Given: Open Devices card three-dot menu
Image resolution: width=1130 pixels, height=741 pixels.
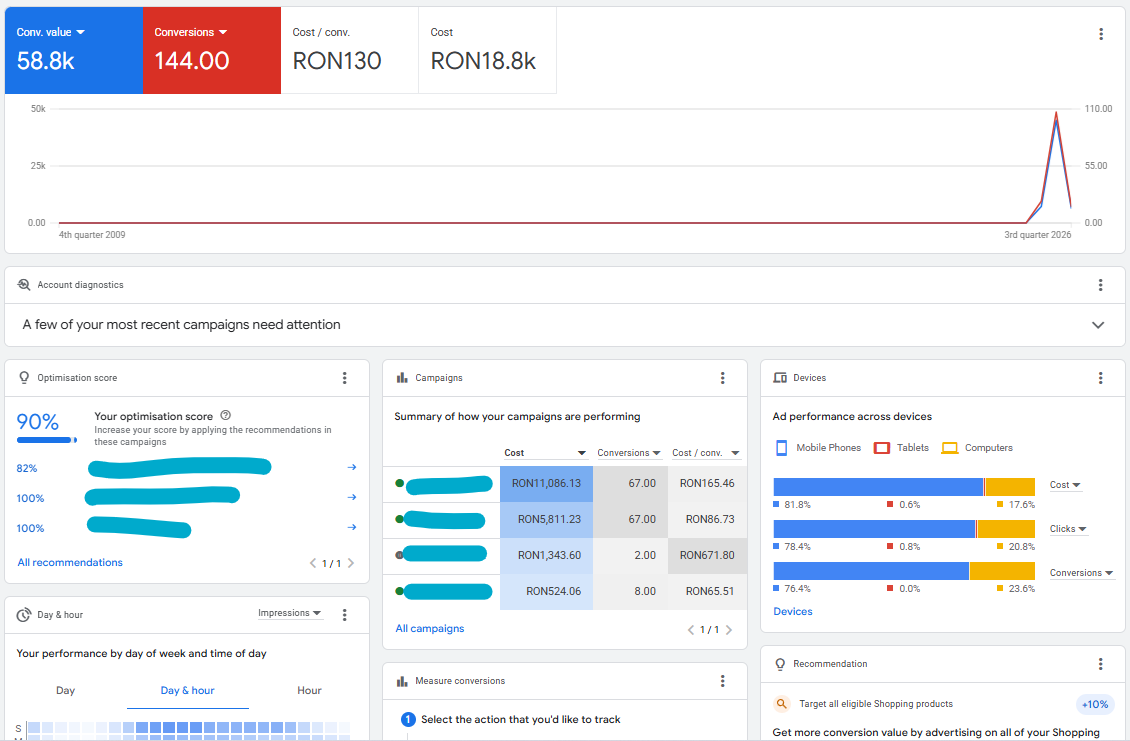Looking at the screenshot, I should point(1100,378).
